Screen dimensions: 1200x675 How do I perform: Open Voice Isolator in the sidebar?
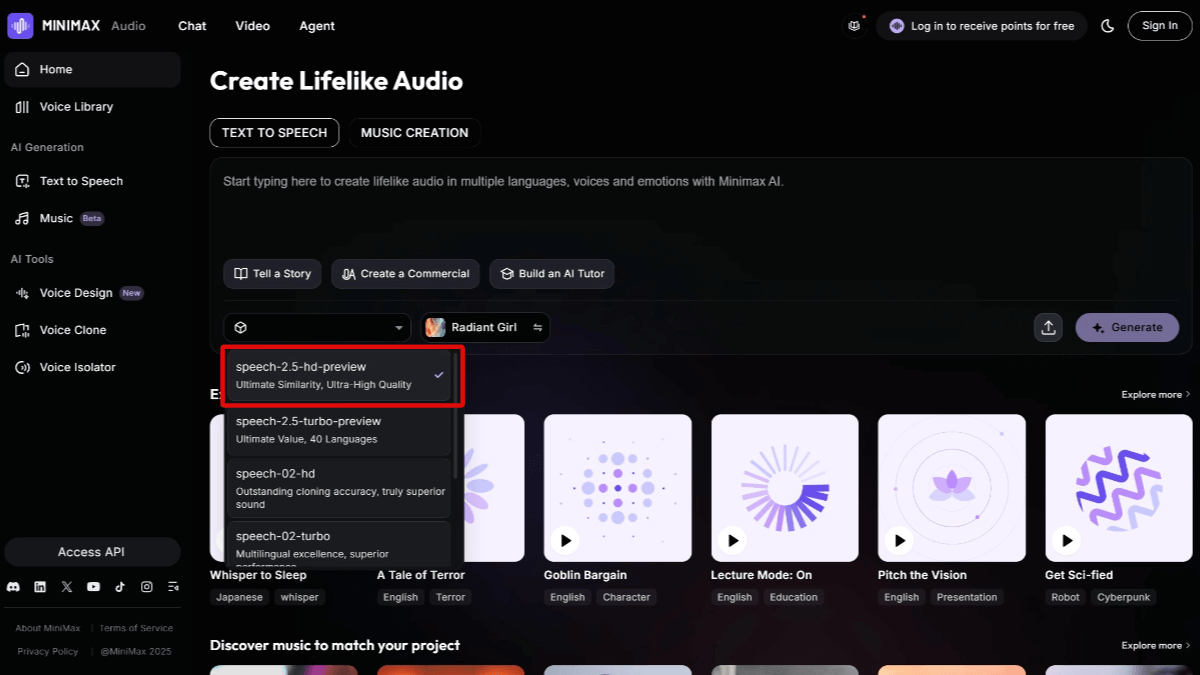tap(92, 367)
